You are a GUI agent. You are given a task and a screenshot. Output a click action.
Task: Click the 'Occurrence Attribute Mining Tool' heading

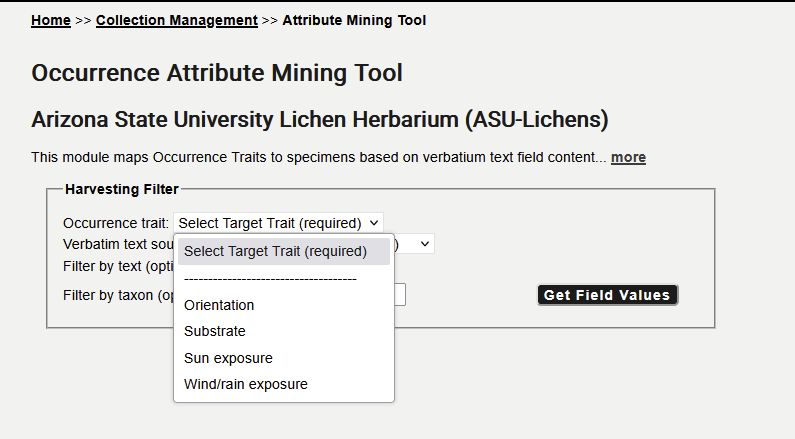217,73
